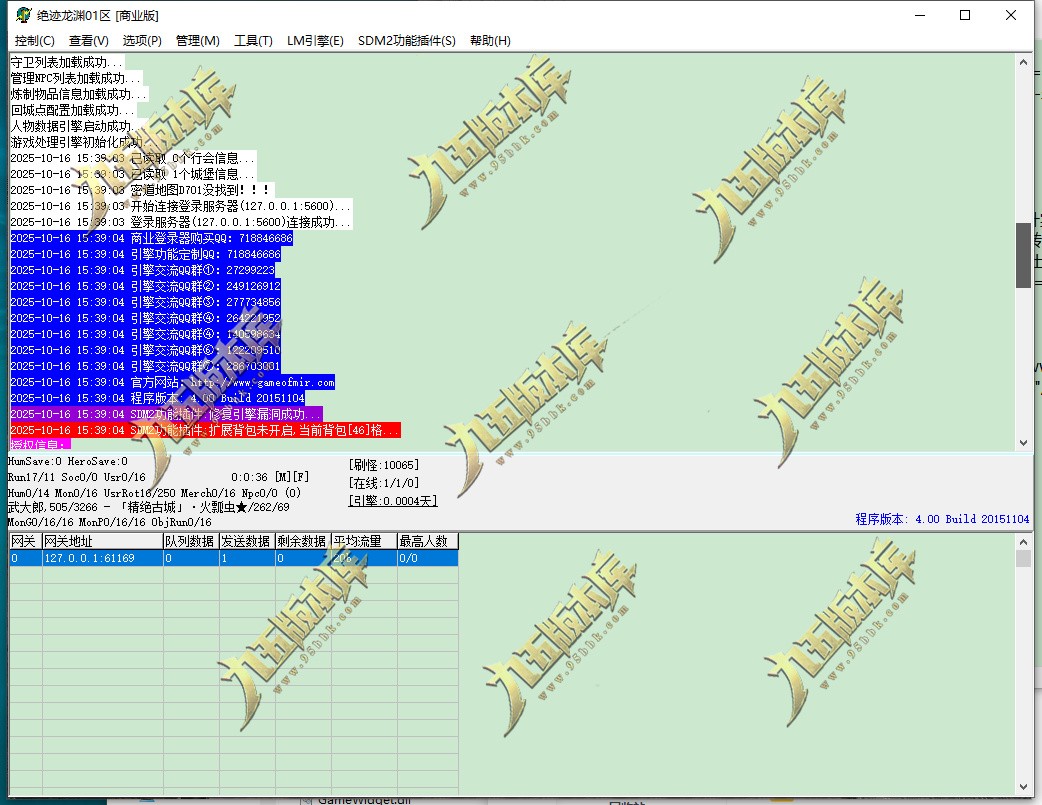Viewport: 1042px width, 805px height.
Task: Click log line 守卫列表加载成功
Action: click(67, 62)
